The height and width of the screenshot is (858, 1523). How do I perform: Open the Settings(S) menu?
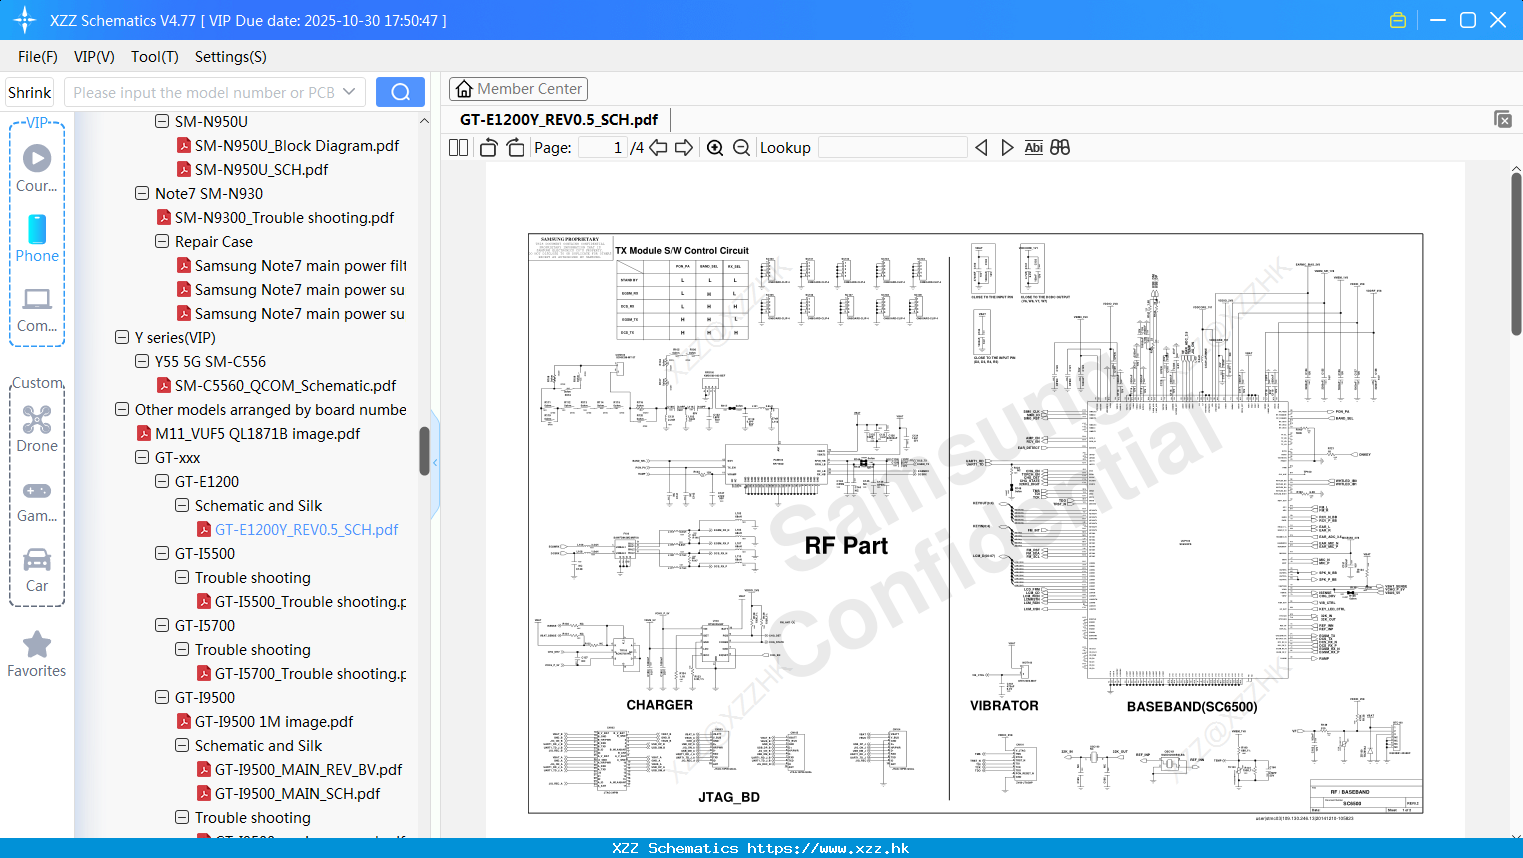231,57
